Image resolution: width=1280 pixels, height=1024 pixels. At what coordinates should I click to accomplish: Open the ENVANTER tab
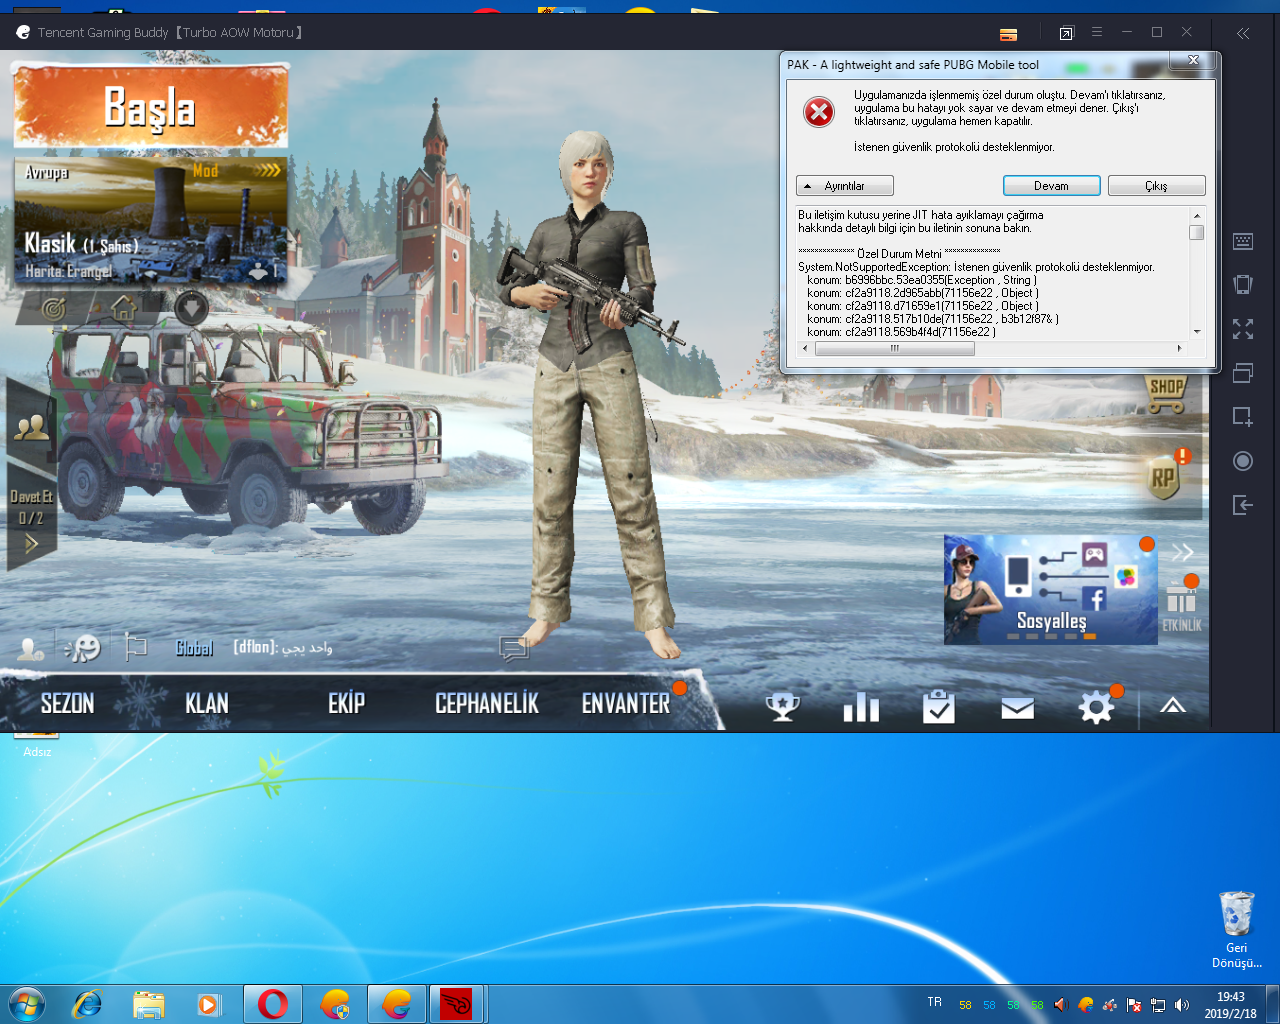(626, 704)
